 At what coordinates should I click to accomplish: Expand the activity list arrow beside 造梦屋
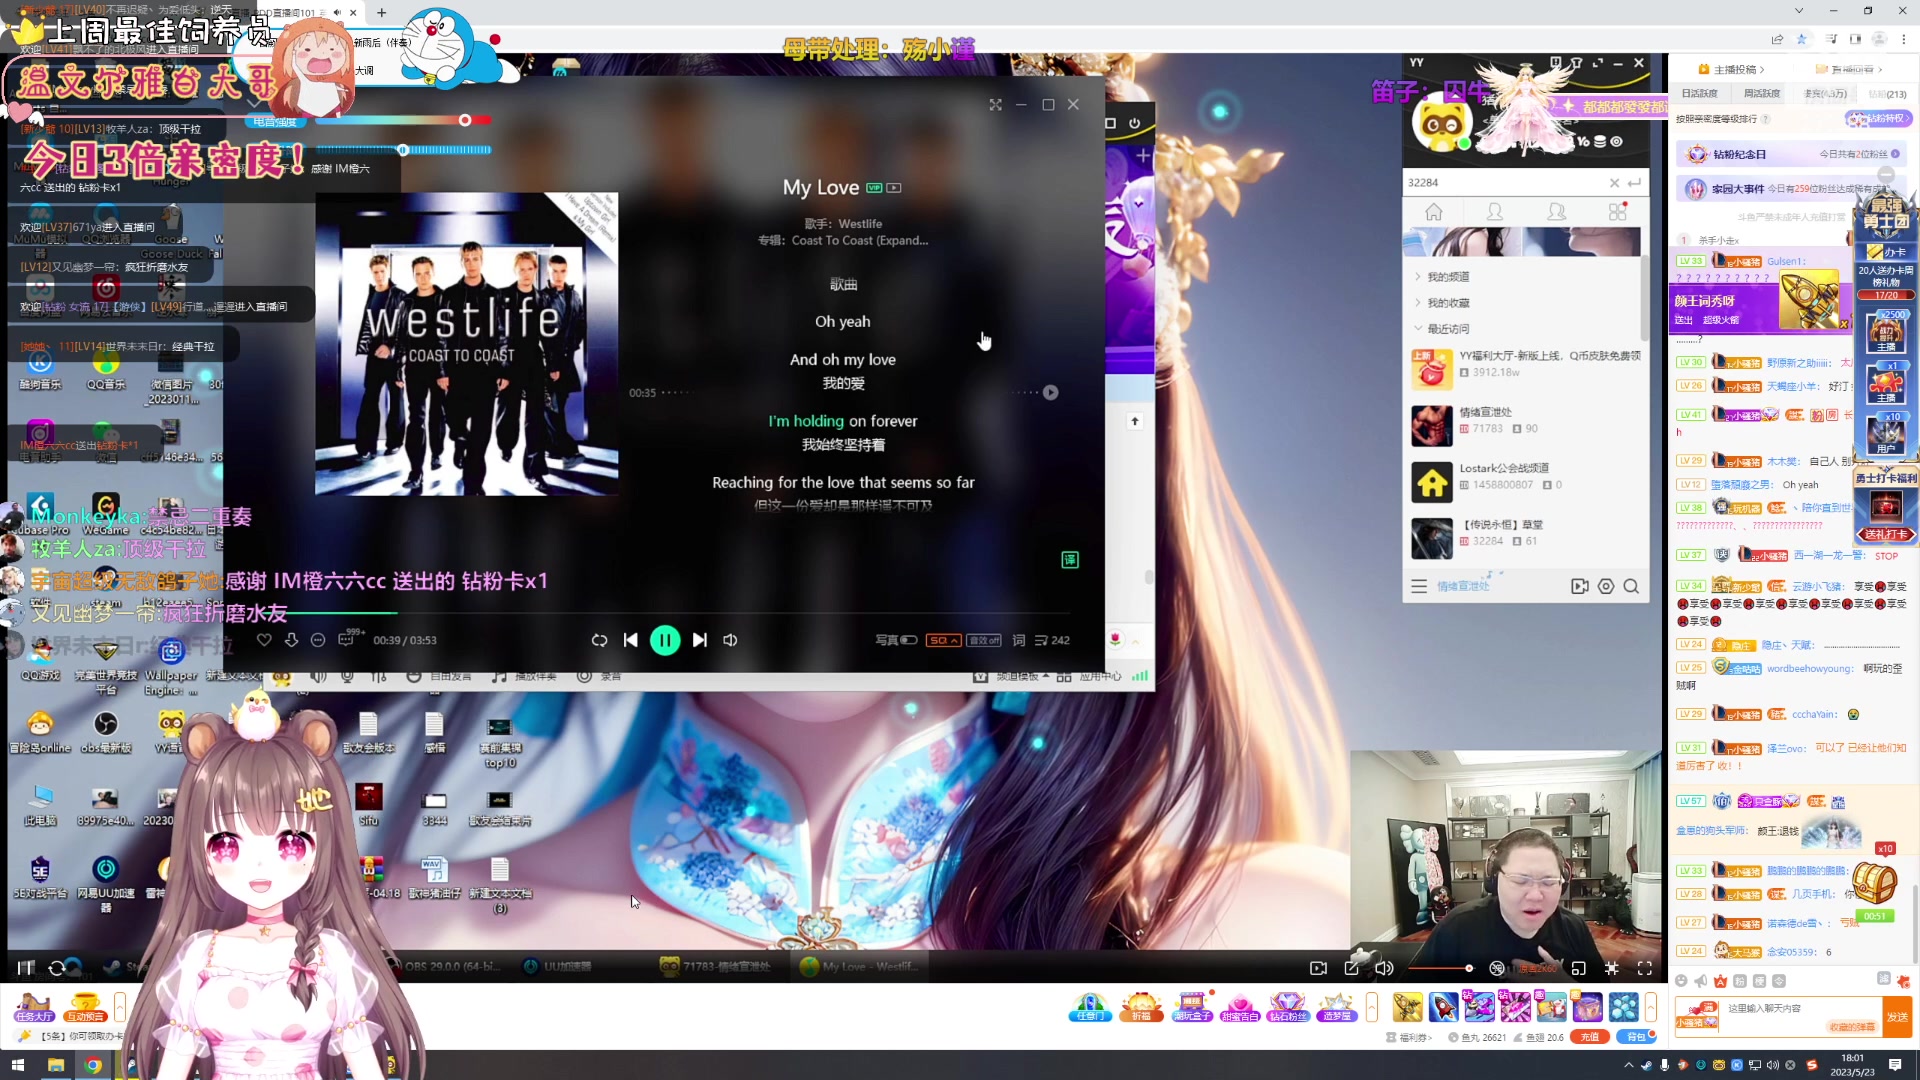pos(1372,1007)
